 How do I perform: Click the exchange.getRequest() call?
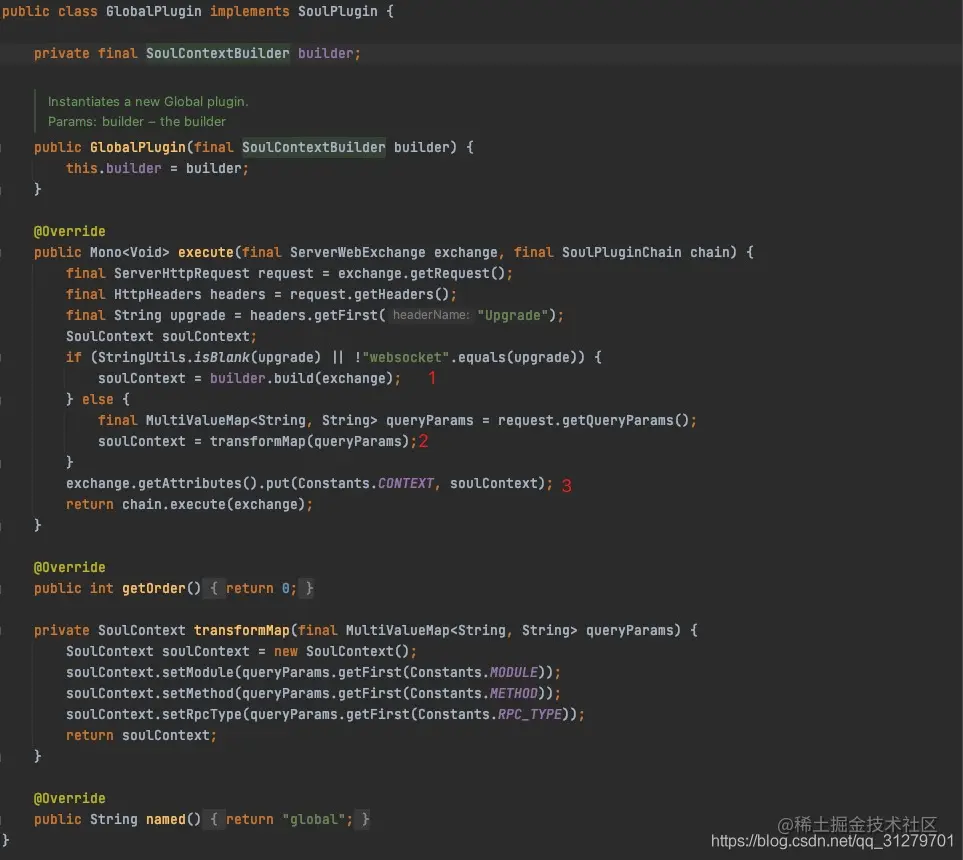(x=422, y=273)
